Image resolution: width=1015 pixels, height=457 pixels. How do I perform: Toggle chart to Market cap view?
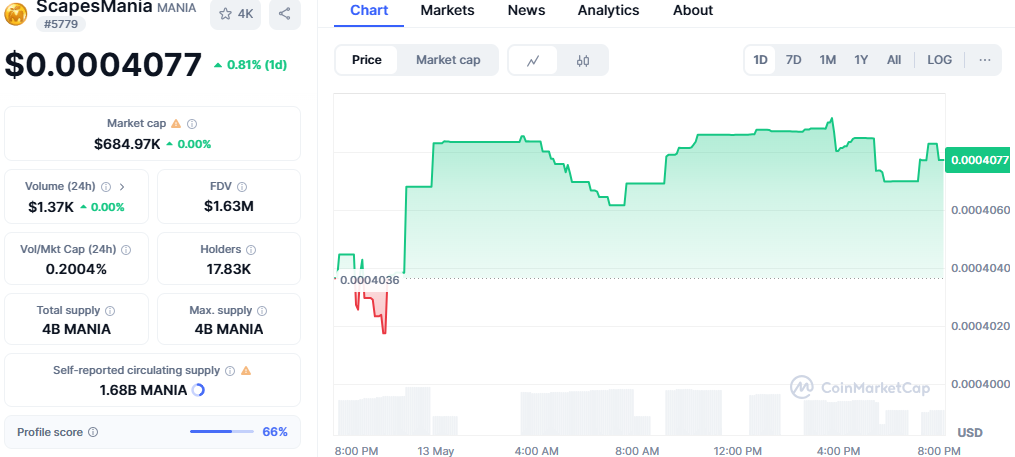pos(448,60)
